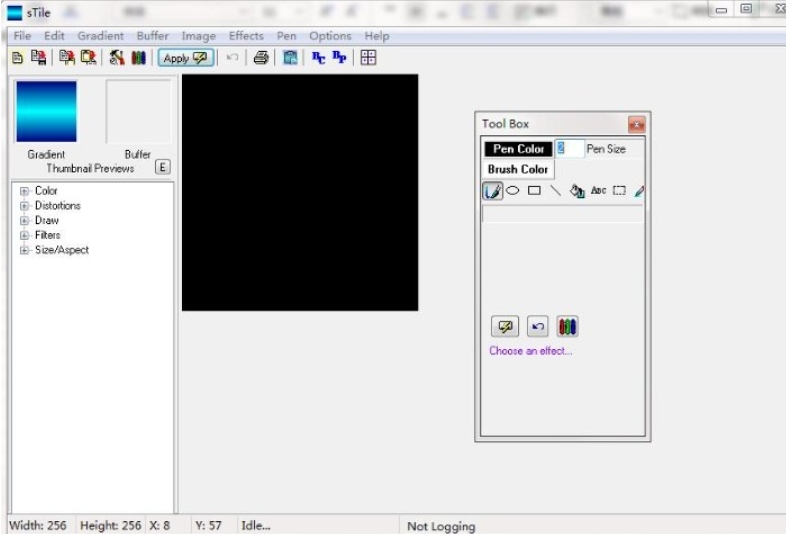The height and width of the screenshot is (534, 786).
Task: Pick the line tool in Tool Box
Action: [x=555, y=190]
